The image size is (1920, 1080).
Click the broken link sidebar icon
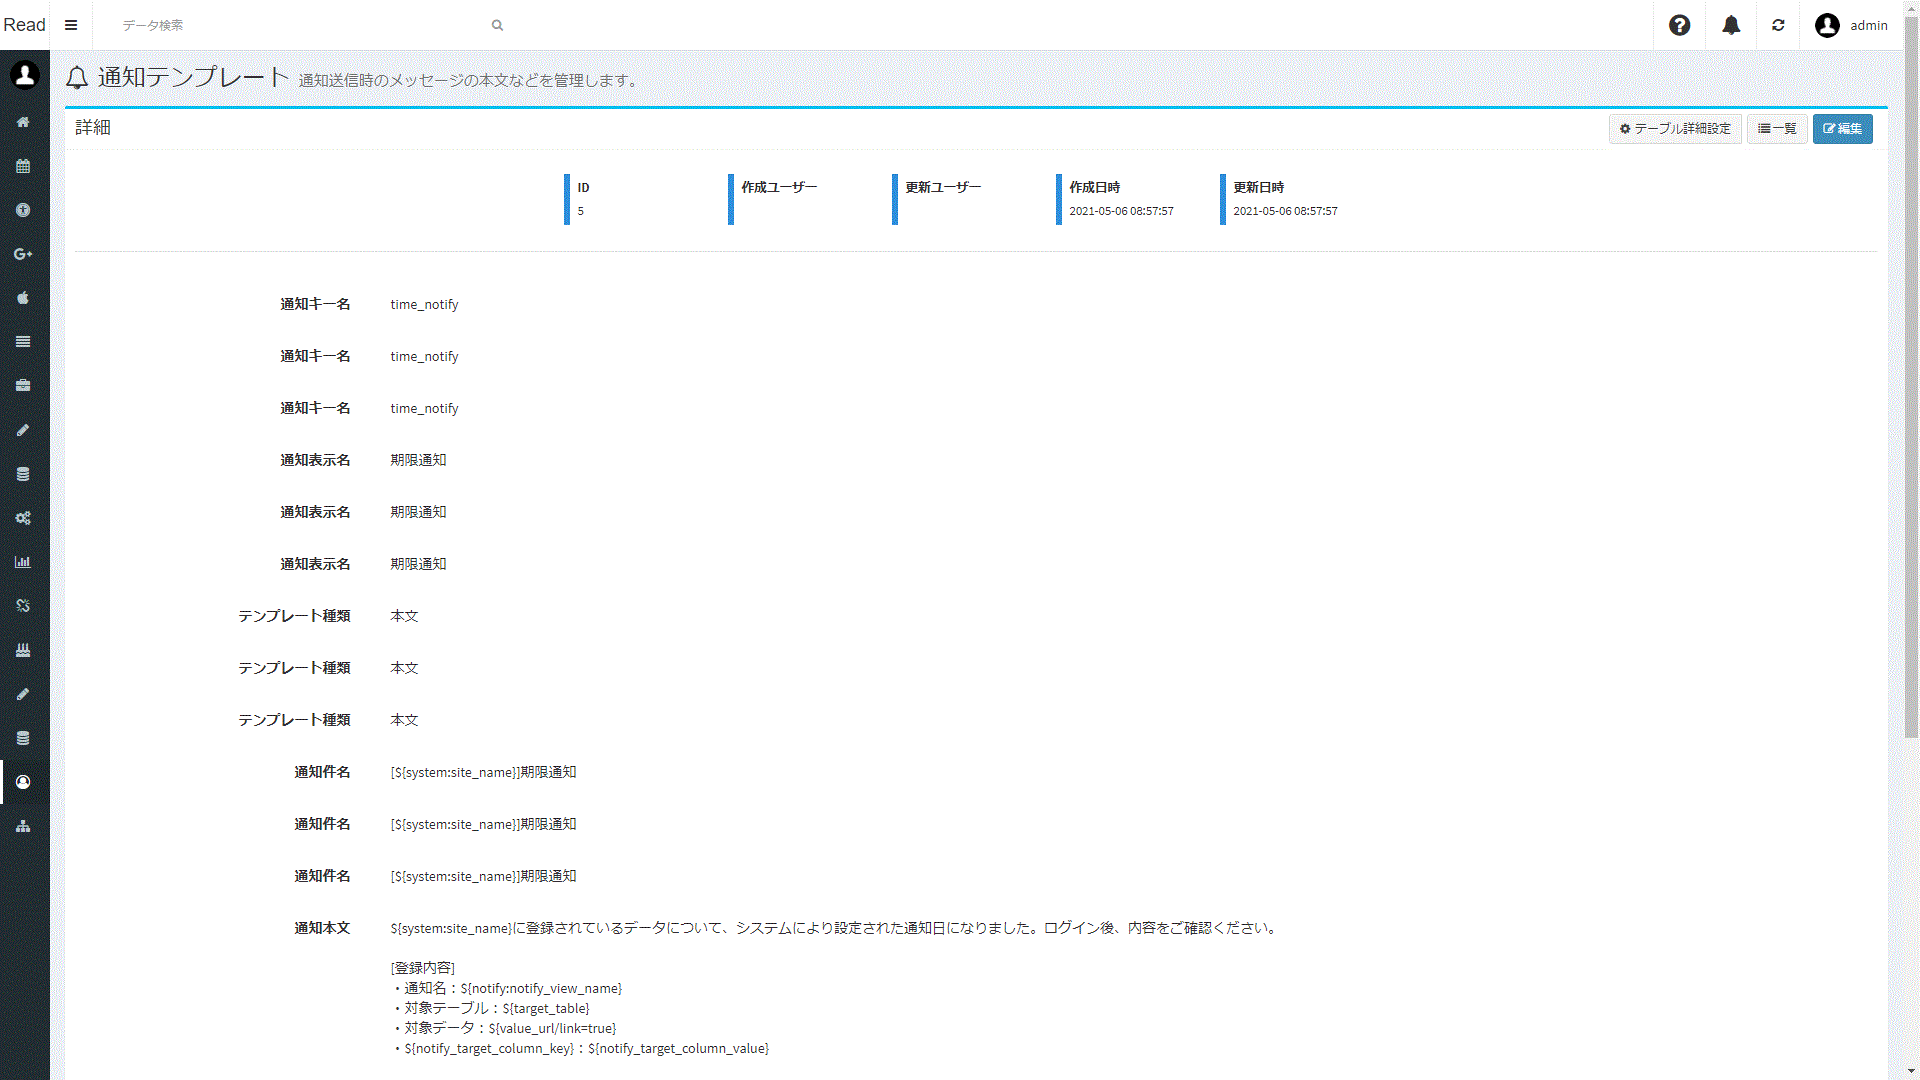(x=23, y=606)
